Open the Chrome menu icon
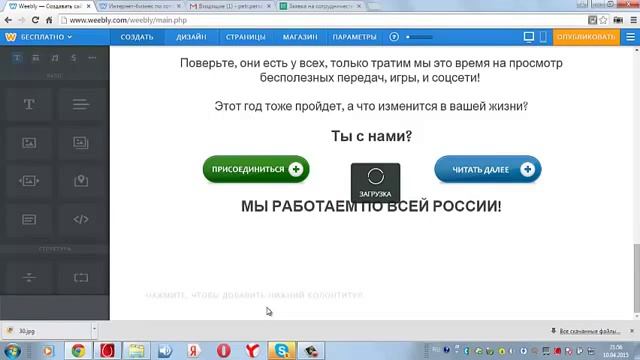The height and width of the screenshot is (360, 640). coord(633,20)
